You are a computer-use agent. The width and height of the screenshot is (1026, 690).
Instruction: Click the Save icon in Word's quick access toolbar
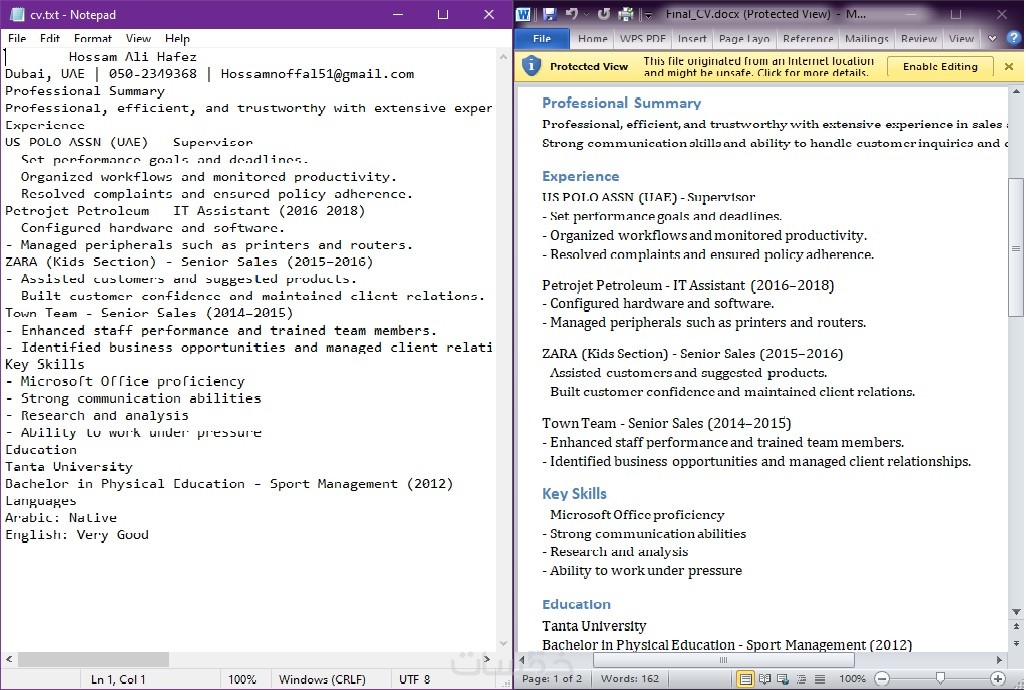(x=549, y=14)
